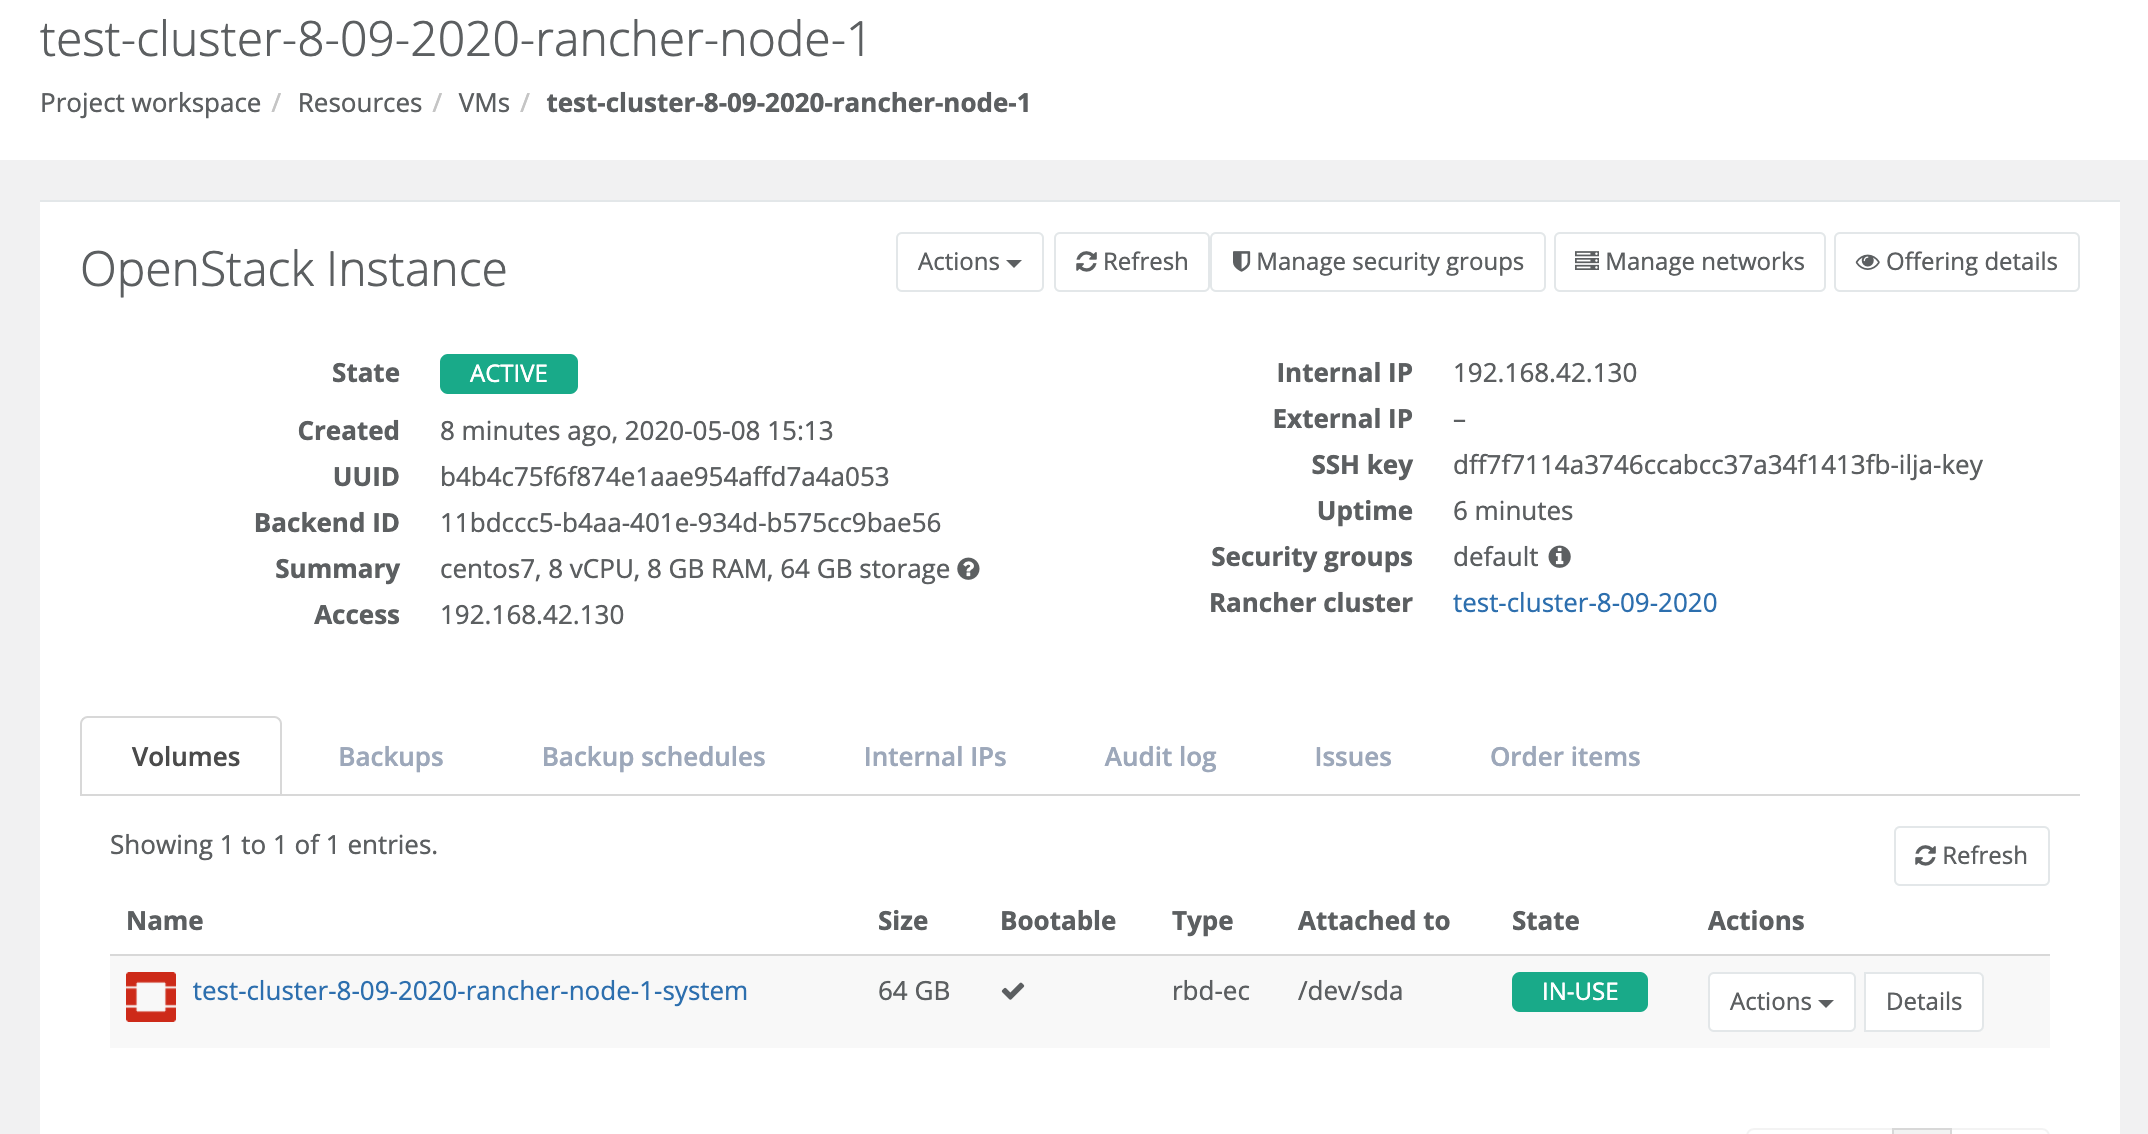Click the 64 GB size cell

914,991
